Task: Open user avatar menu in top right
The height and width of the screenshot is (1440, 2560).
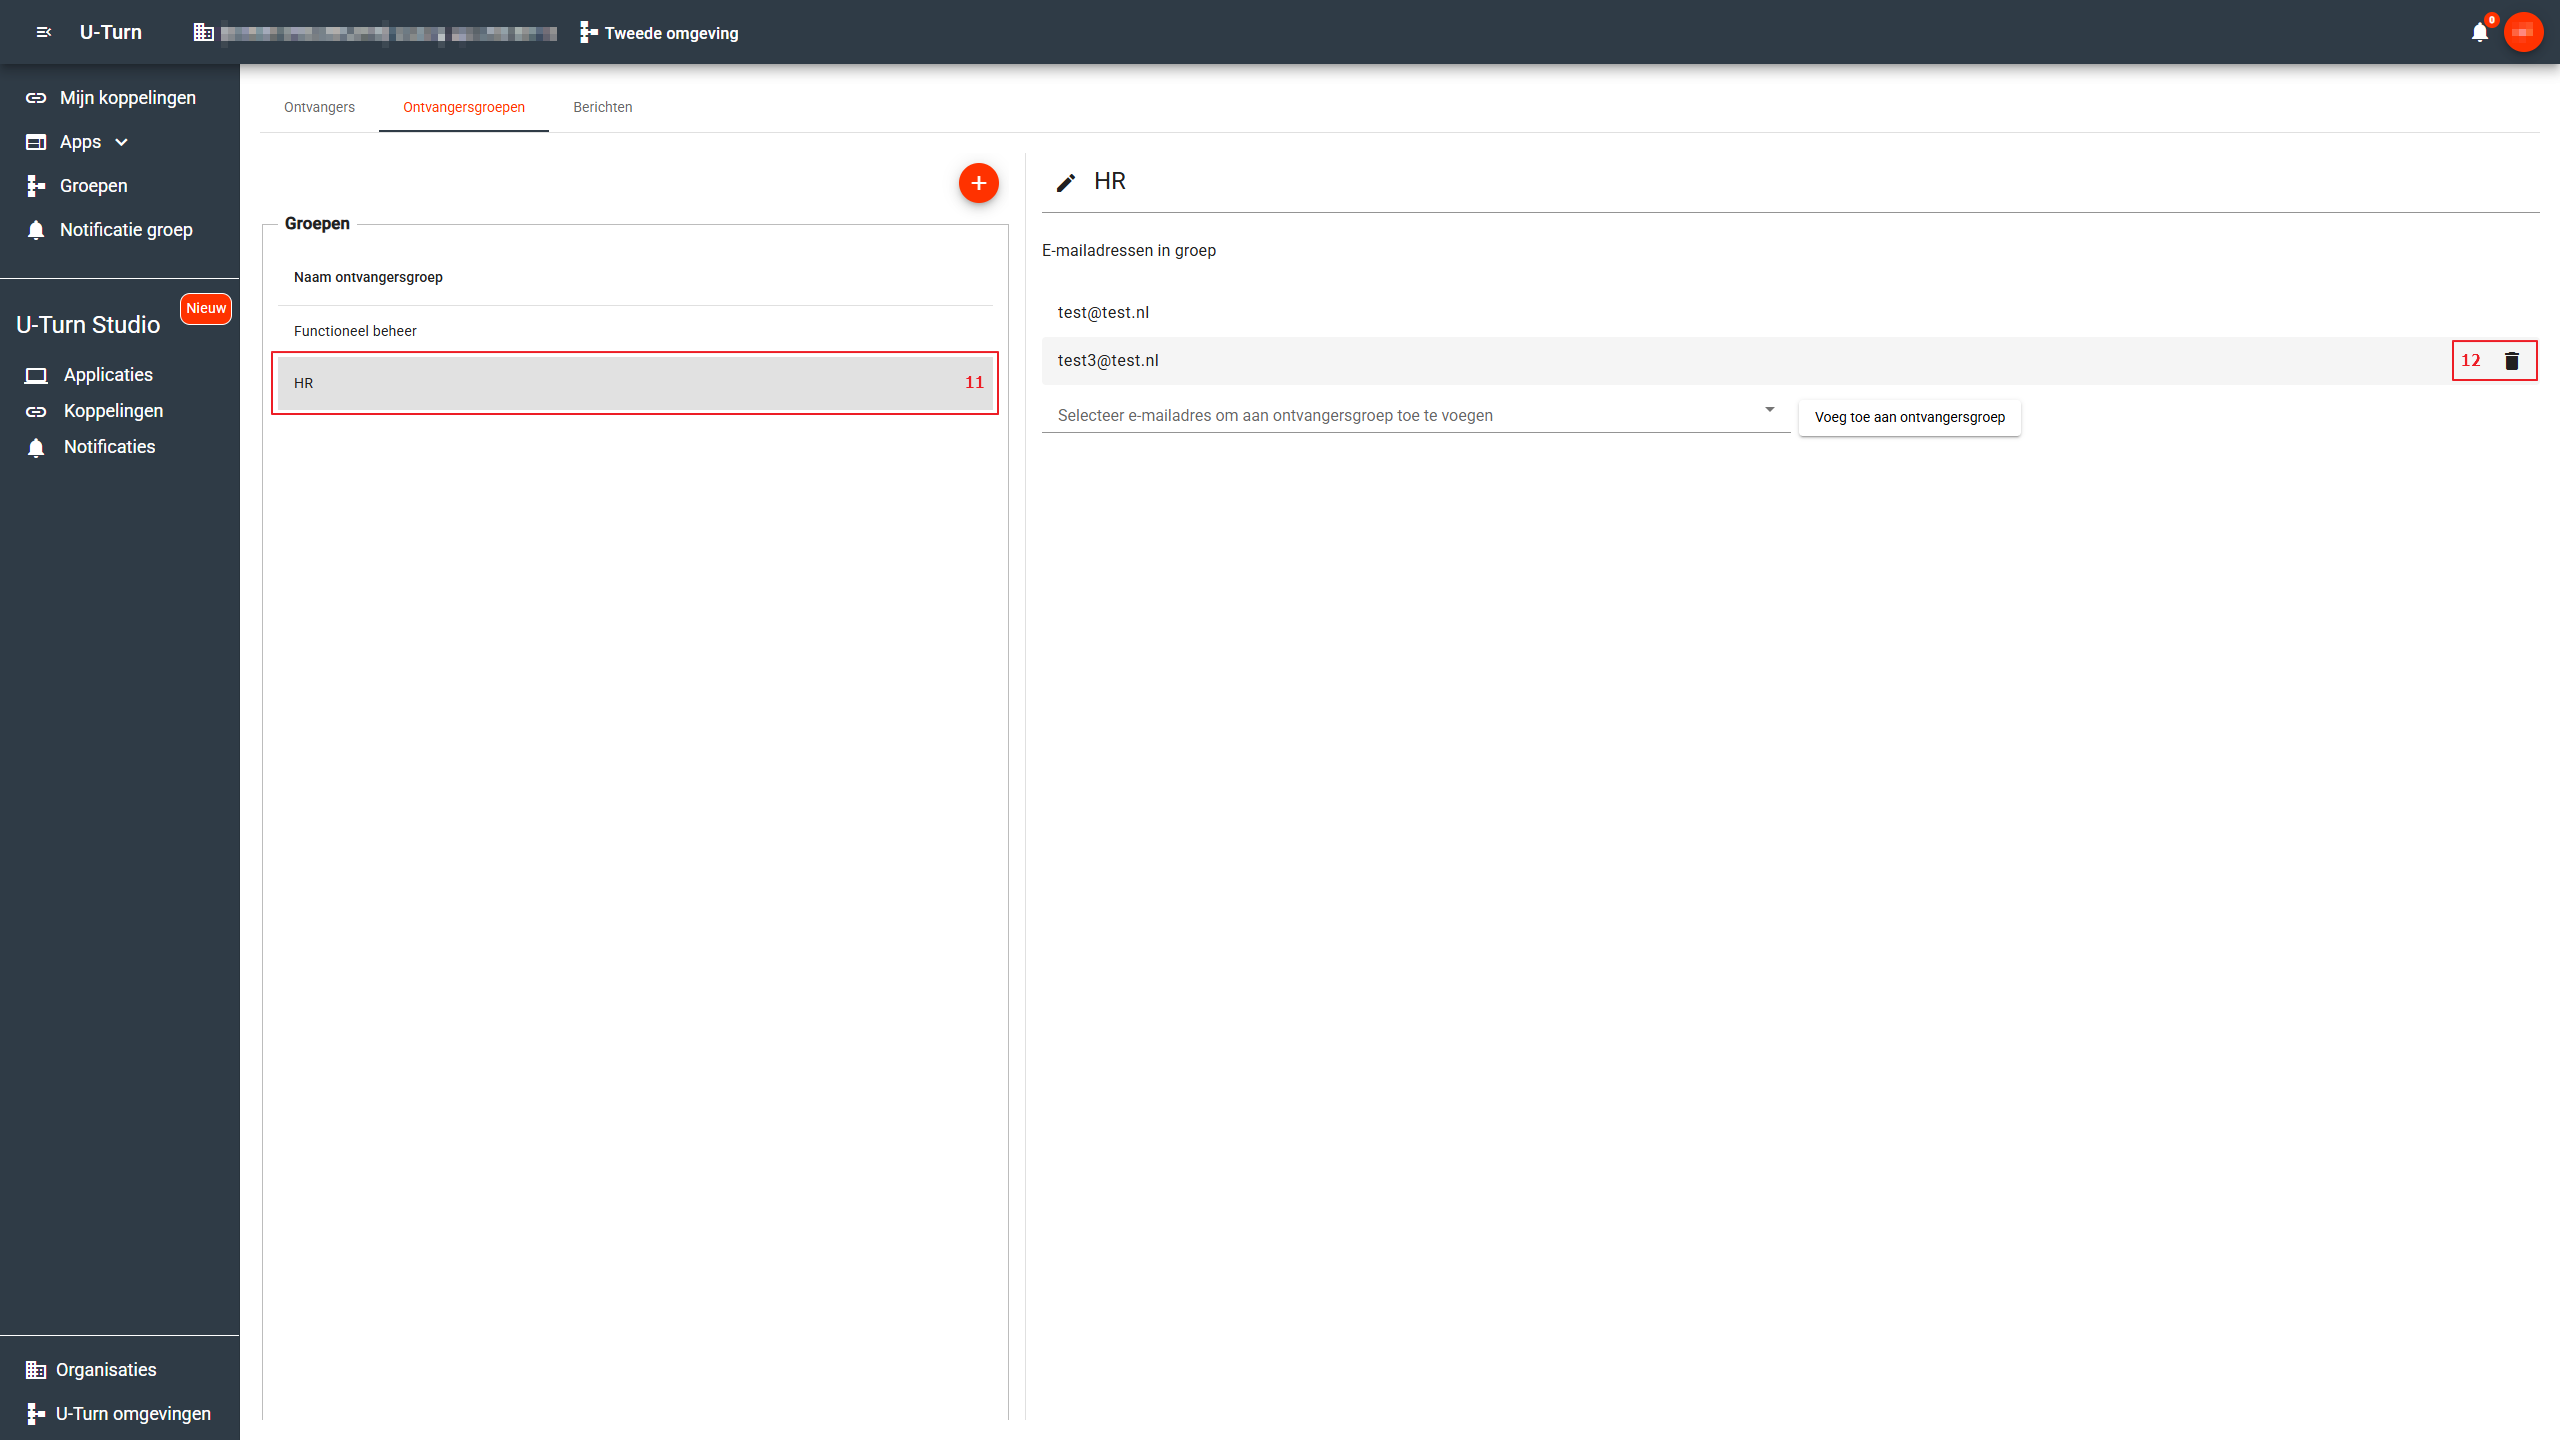Action: coord(2522,32)
